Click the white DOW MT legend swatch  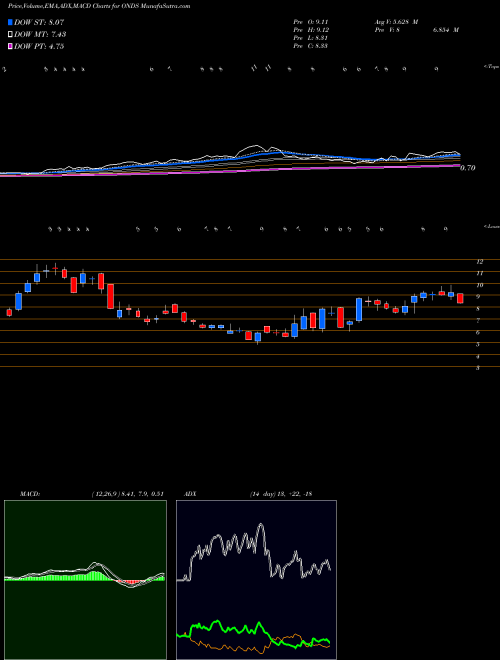10,35
